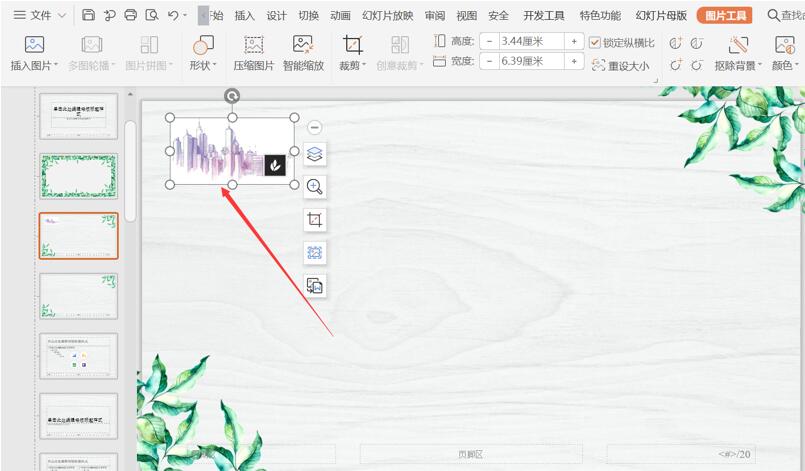The image size is (805, 471).
Task: Open the 形状 shape tool
Action: click(x=203, y=45)
